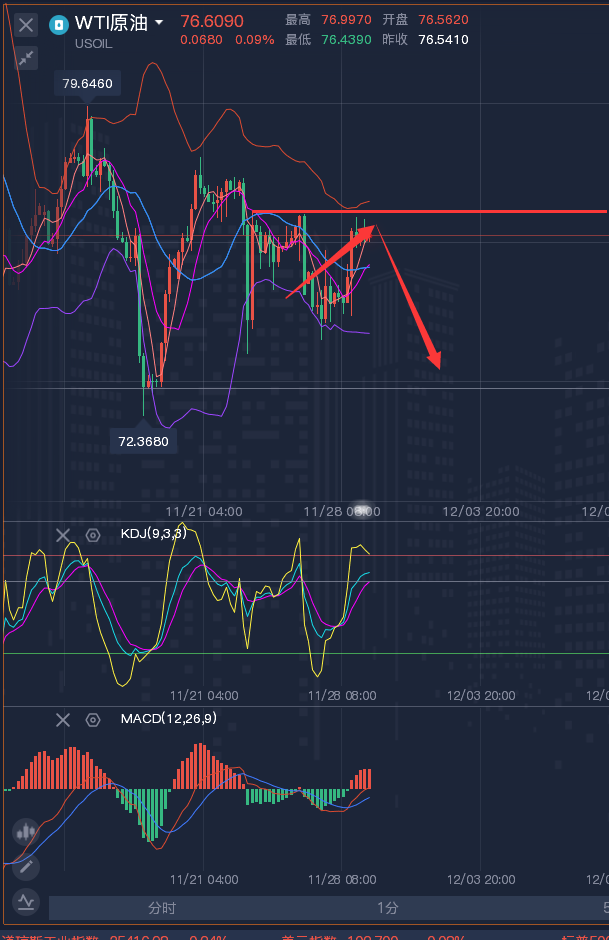Click 11/28 08:00 on MACD axis
Viewport: 609px width, 940px height.
[x=342, y=879]
